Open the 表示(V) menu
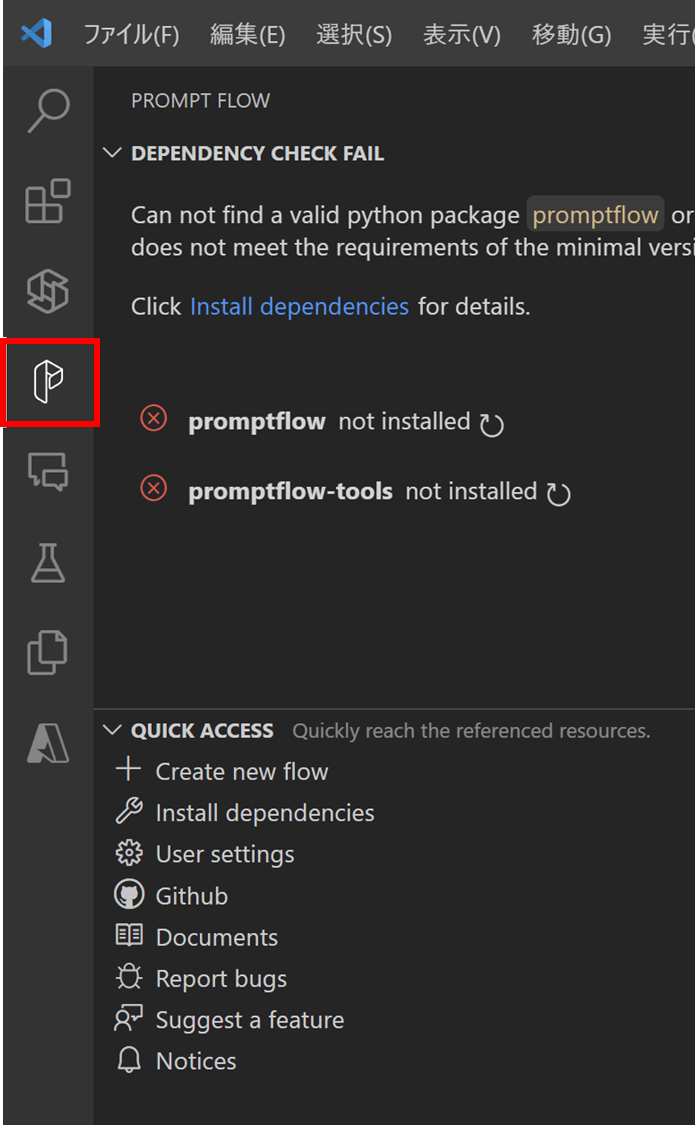The width and height of the screenshot is (695, 1125). tap(462, 35)
